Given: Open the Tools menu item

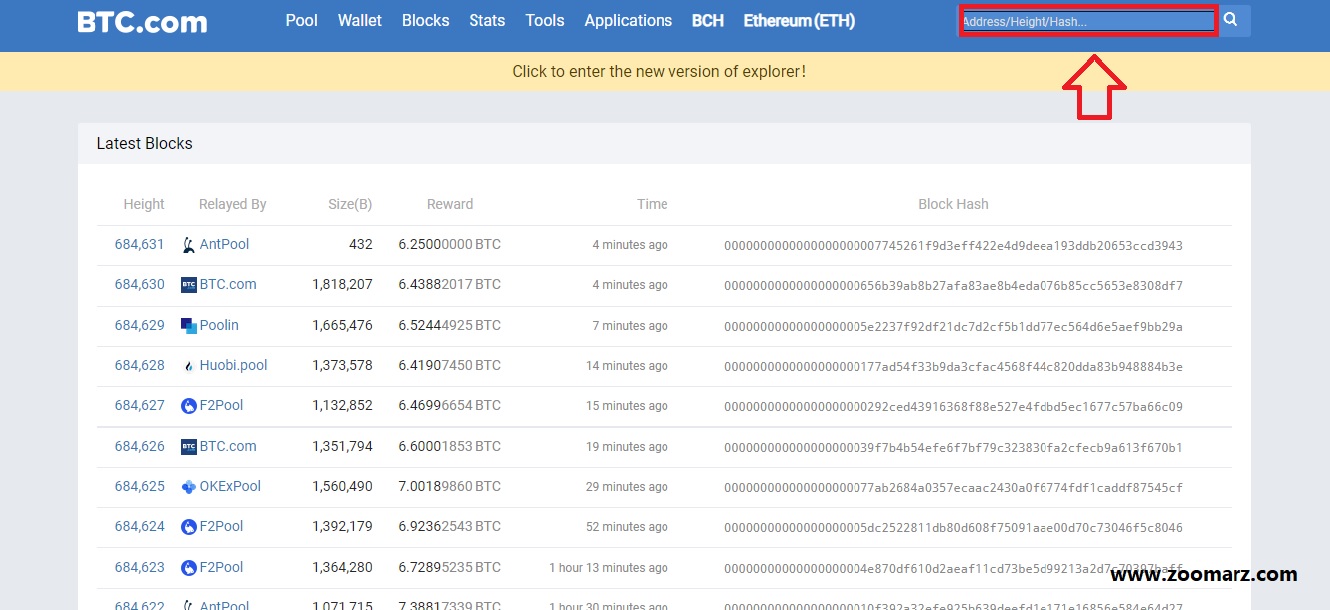Looking at the screenshot, I should coord(545,20).
